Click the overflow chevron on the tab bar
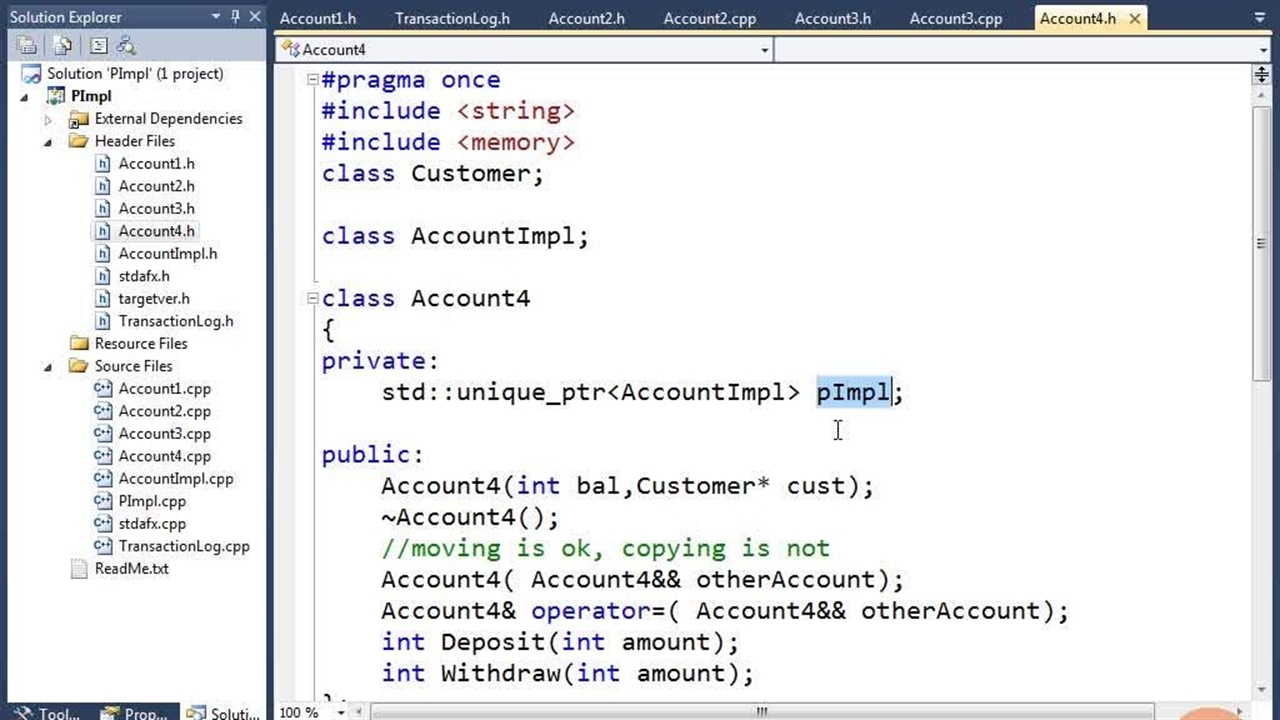Image resolution: width=1280 pixels, height=720 pixels. pyautogui.click(x=1258, y=17)
